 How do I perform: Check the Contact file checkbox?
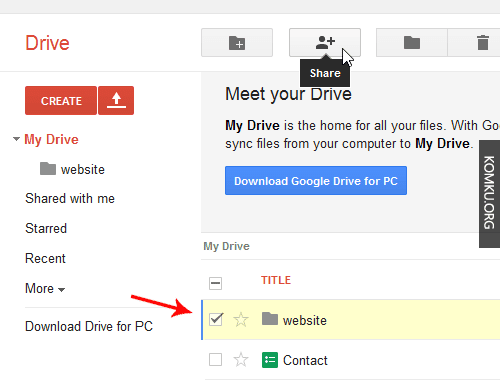tap(215, 360)
